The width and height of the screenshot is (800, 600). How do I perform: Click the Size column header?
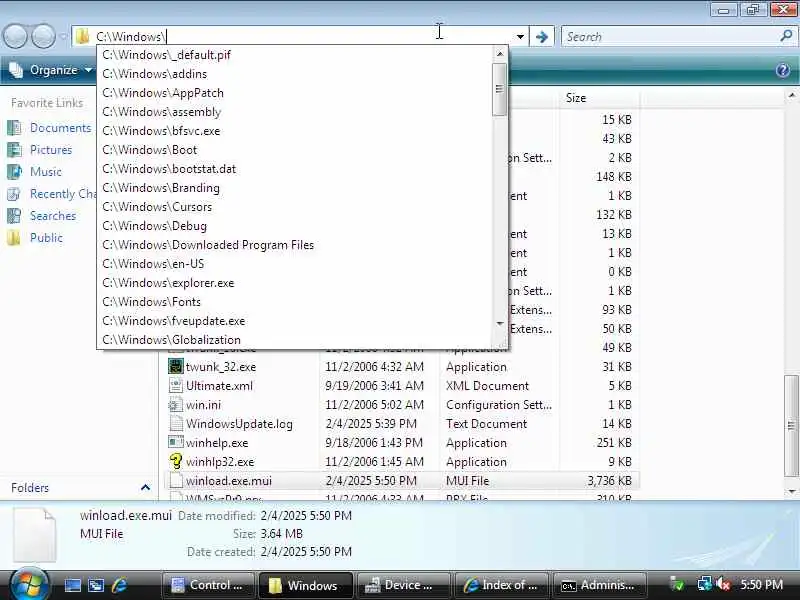pyautogui.click(x=598, y=98)
